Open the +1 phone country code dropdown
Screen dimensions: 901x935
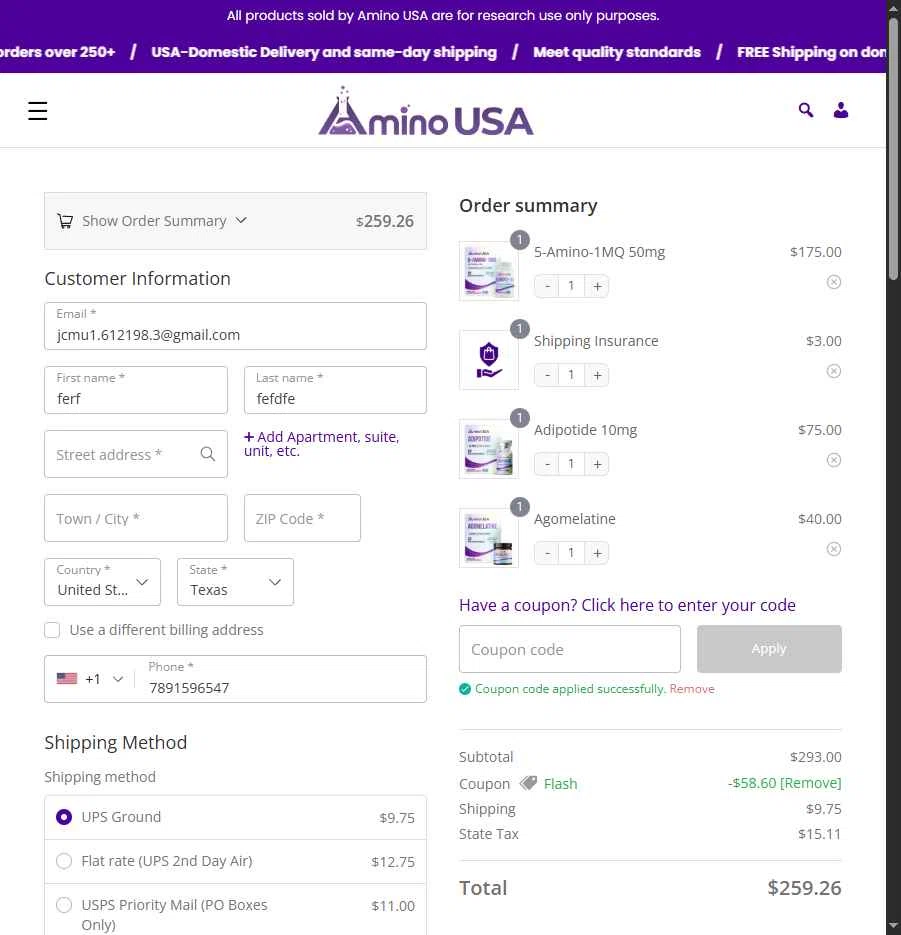[89, 679]
